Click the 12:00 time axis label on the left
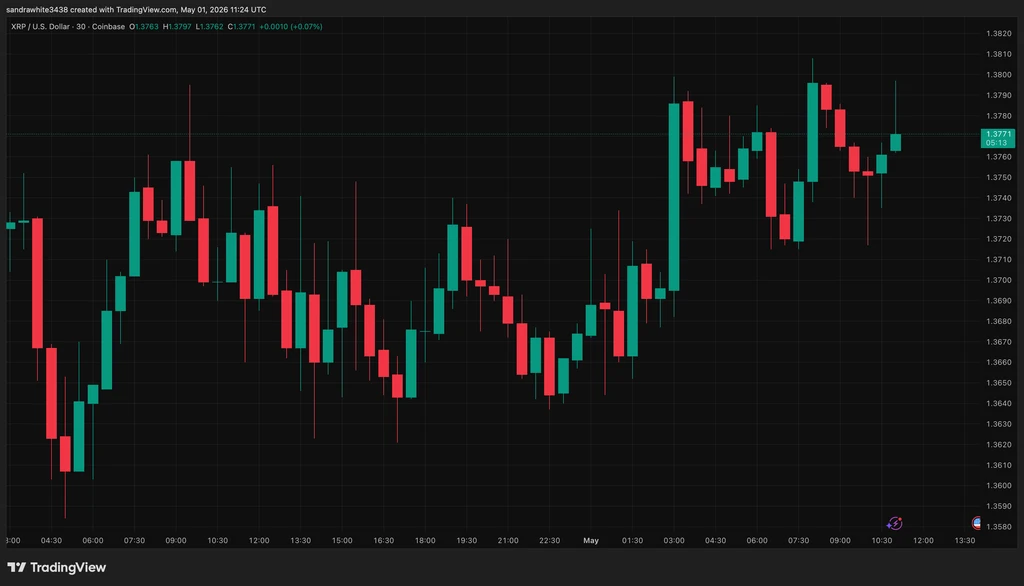The width and height of the screenshot is (1024, 586). 259,540
